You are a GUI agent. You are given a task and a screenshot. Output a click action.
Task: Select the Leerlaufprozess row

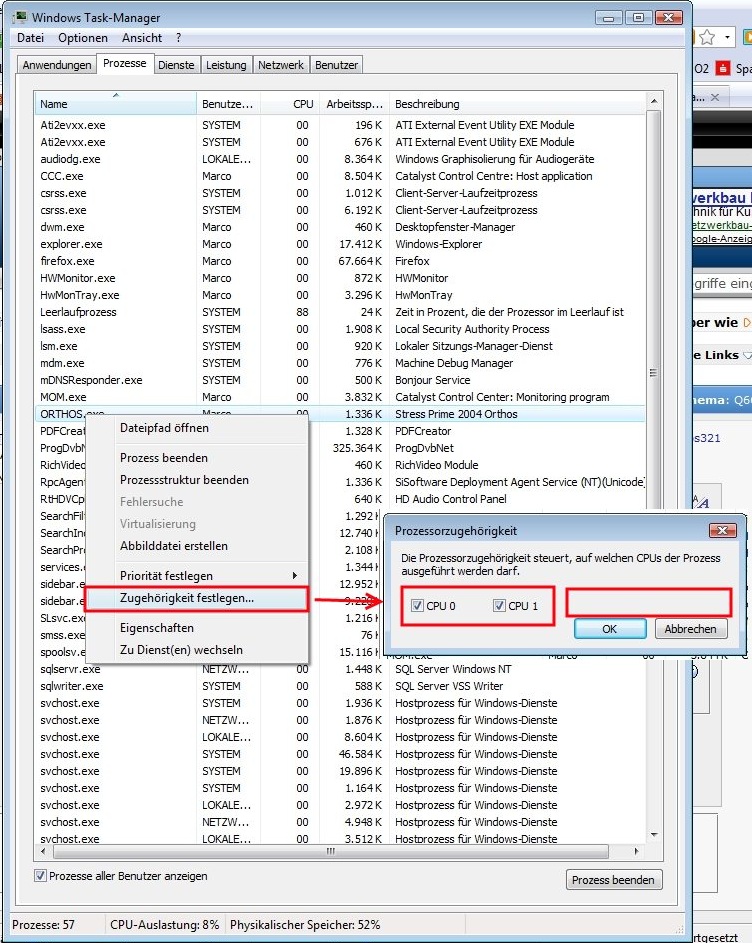[x=340, y=312]
